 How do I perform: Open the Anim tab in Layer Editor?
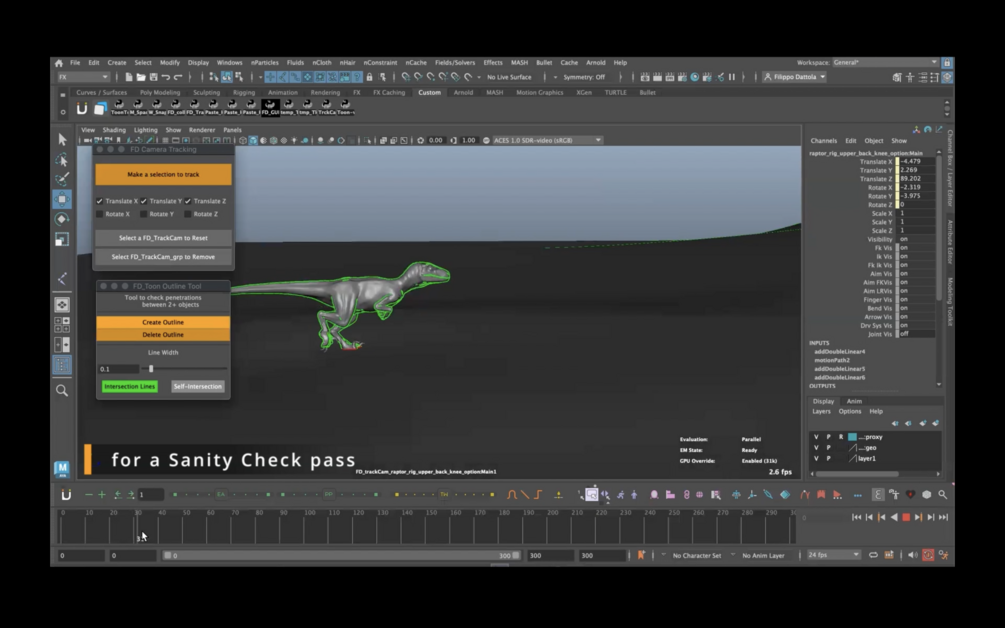click(x=854, y=401)
